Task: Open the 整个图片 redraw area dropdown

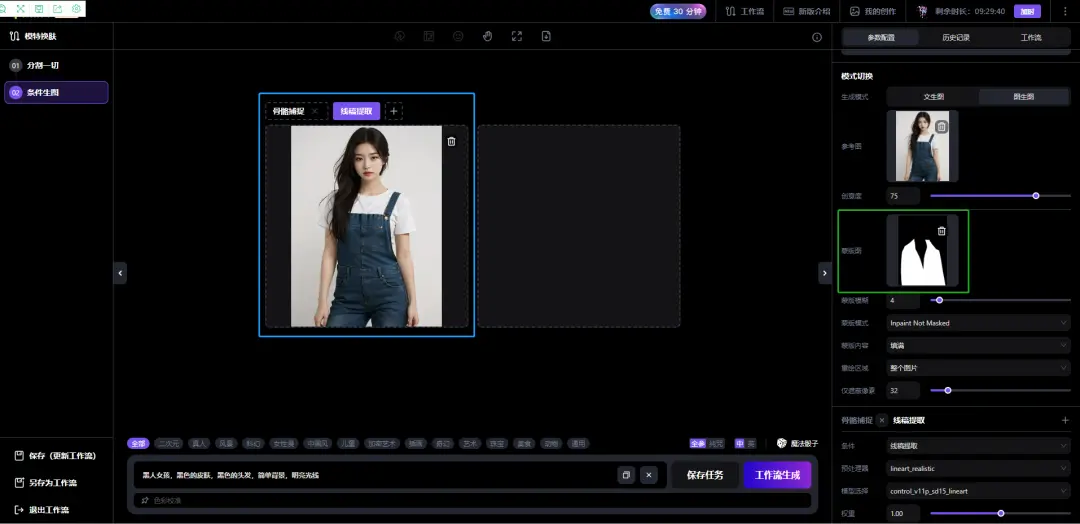Action: [978, 368]
